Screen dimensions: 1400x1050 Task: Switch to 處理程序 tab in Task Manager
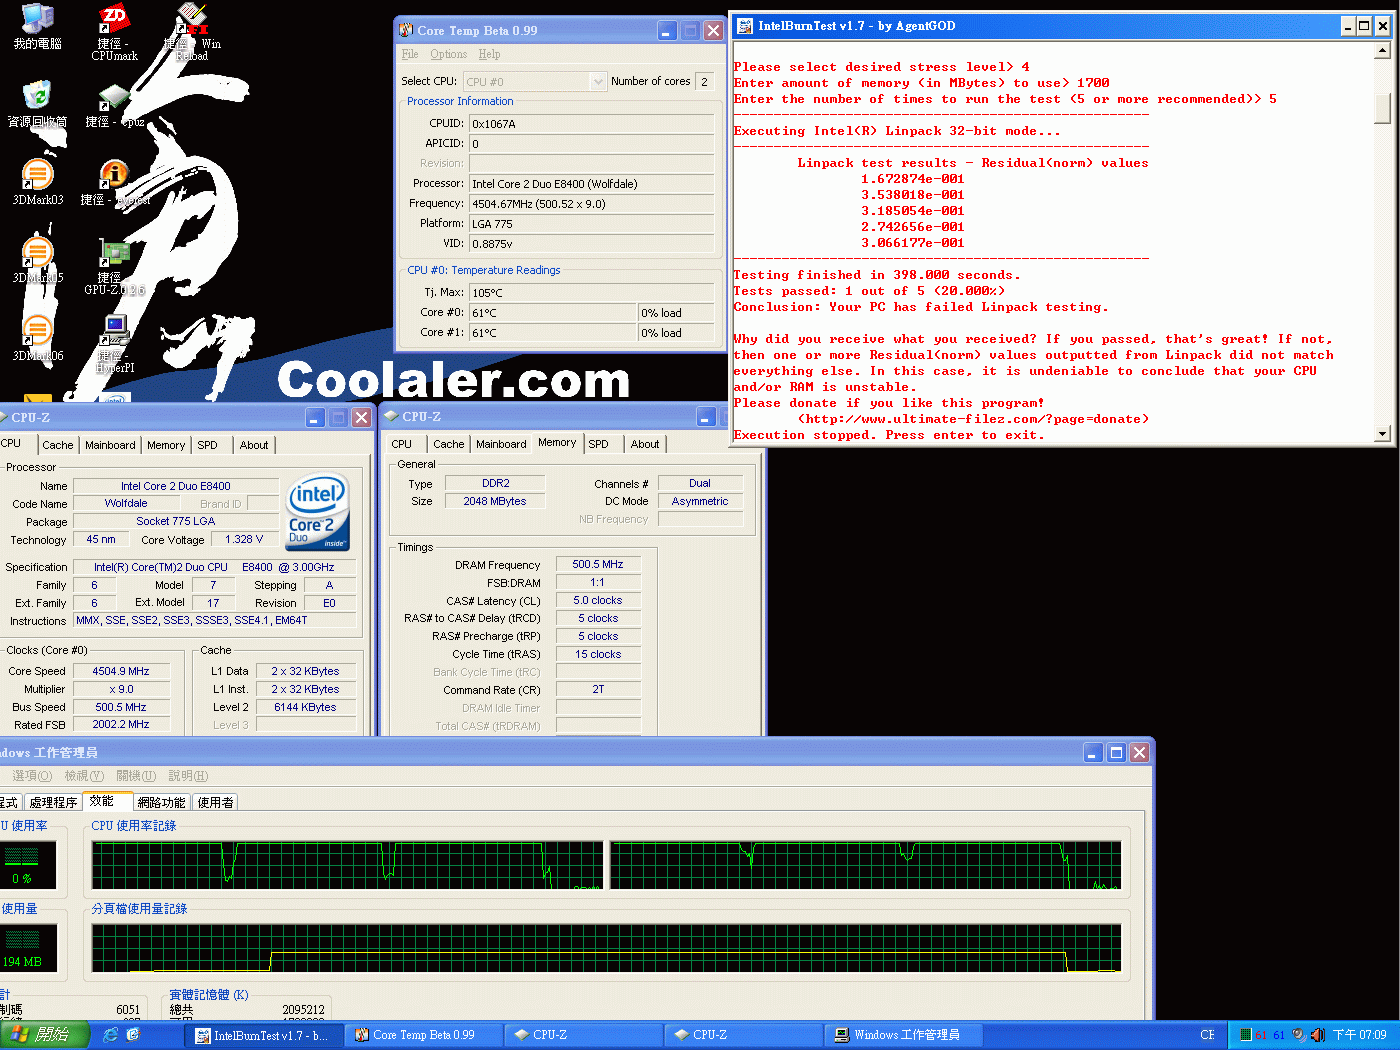coord(53,802)
